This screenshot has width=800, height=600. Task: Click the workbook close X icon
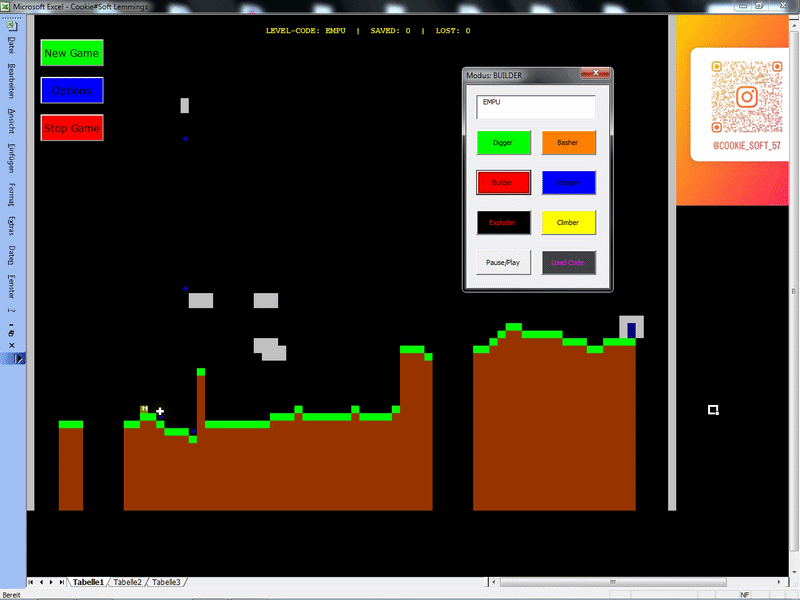click(x=11, y=345)
